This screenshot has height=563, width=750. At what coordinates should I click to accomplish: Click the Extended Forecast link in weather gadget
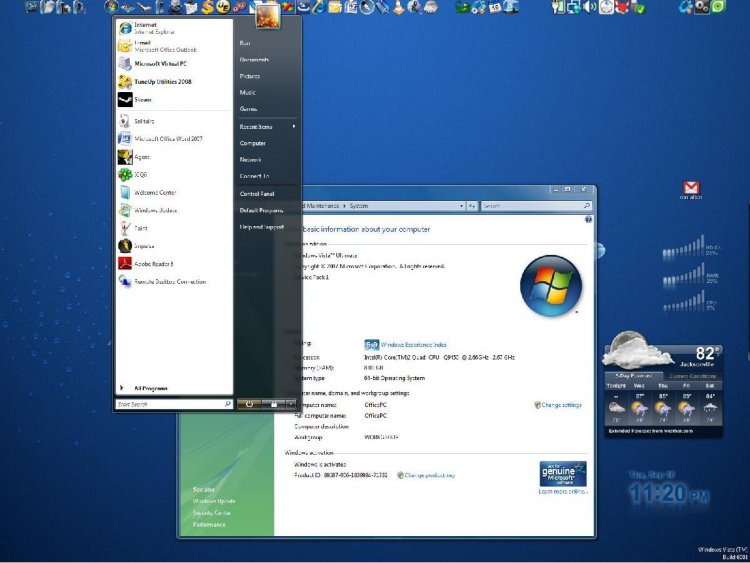point(651,431)
